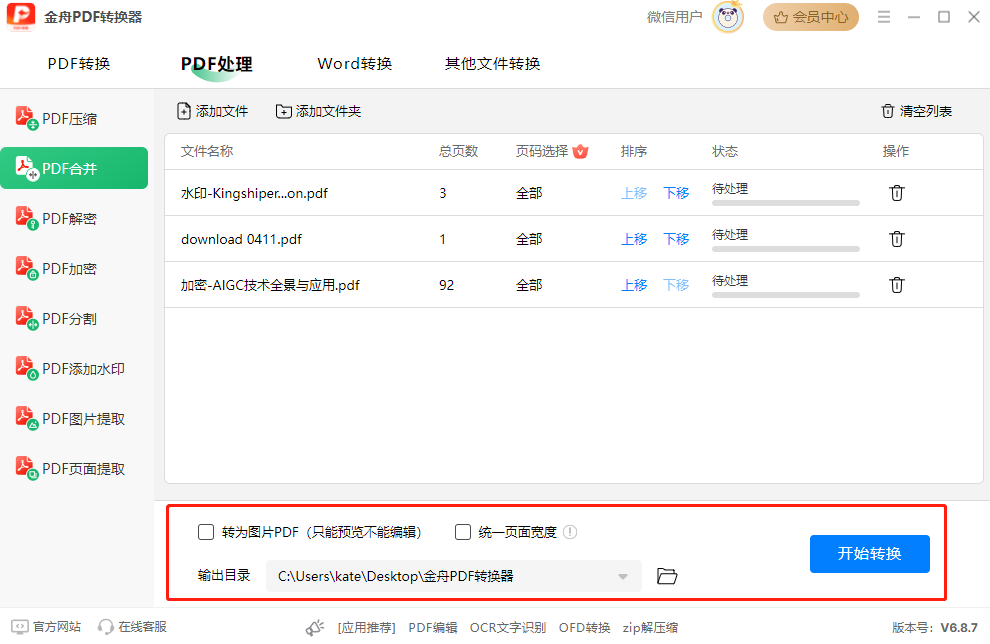This screenshot has height=644, width=990.
Task: Click the megaphone announcement icon
Action: [314, 627]
